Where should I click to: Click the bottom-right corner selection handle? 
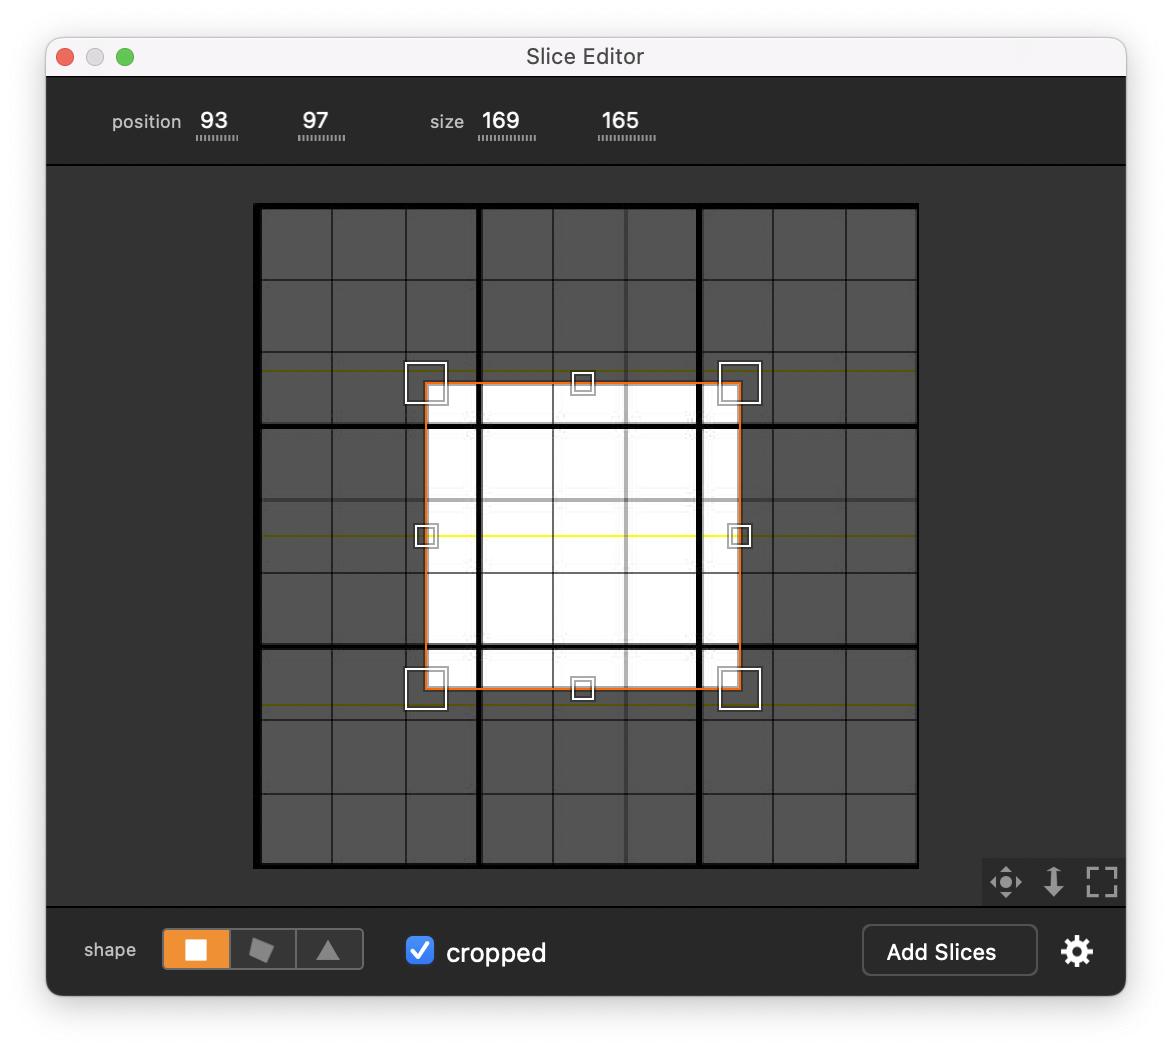pyautogui.click(x=740, y=689)
